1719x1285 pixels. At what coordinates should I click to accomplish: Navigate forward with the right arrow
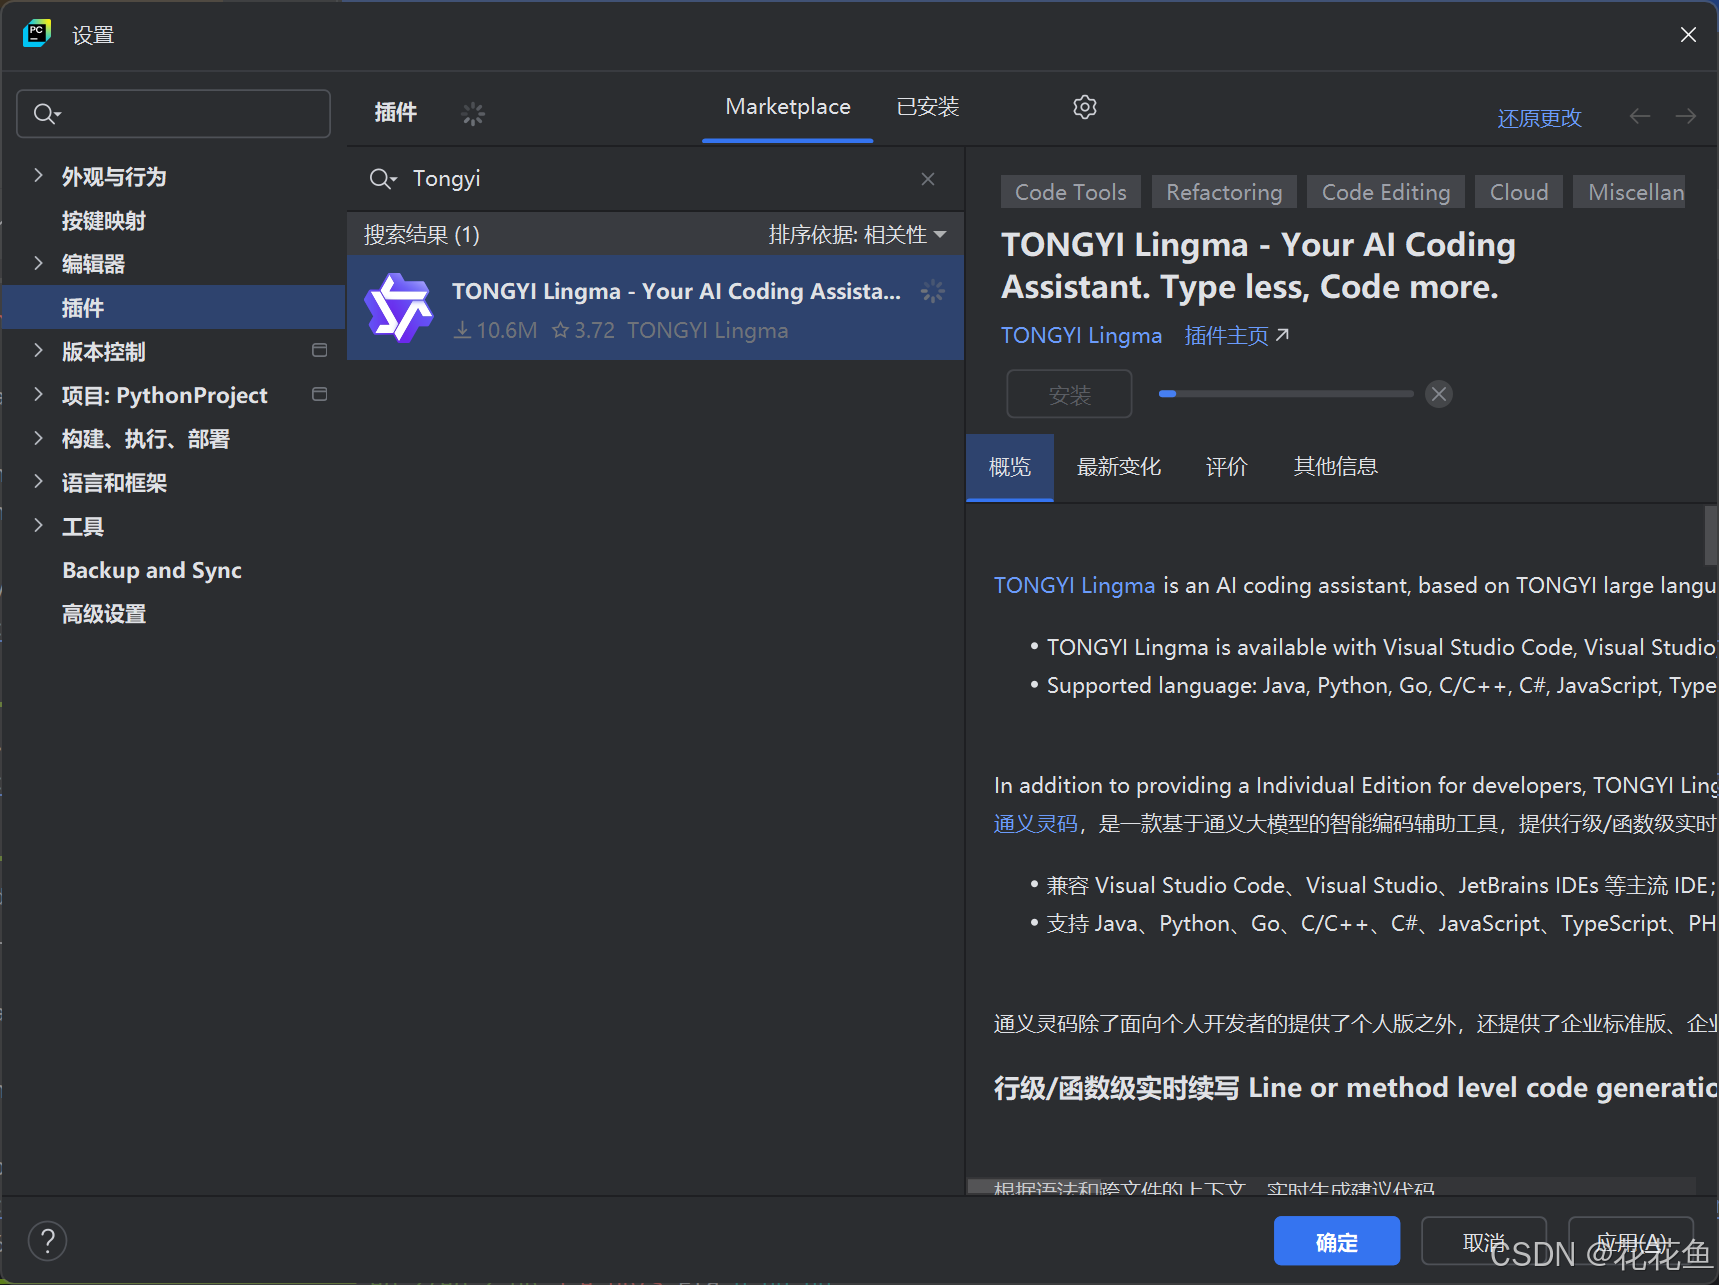coord(1686,116)
